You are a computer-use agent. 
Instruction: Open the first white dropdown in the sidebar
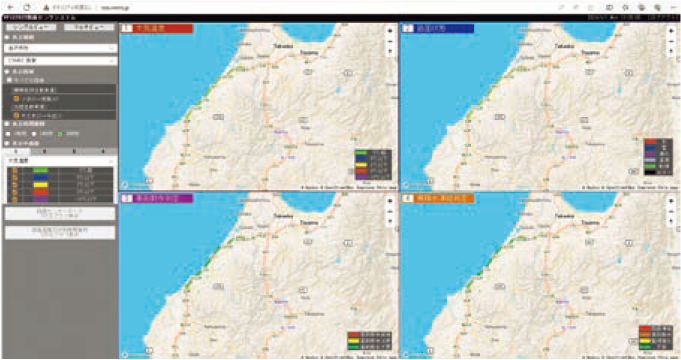[60, 48]
